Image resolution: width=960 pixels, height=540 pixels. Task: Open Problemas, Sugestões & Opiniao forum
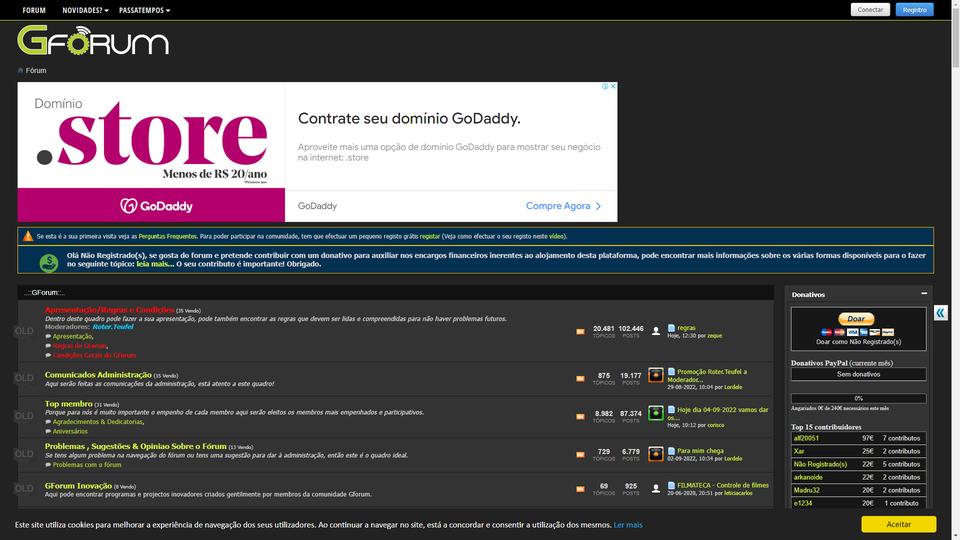click(x=135, y=446)
